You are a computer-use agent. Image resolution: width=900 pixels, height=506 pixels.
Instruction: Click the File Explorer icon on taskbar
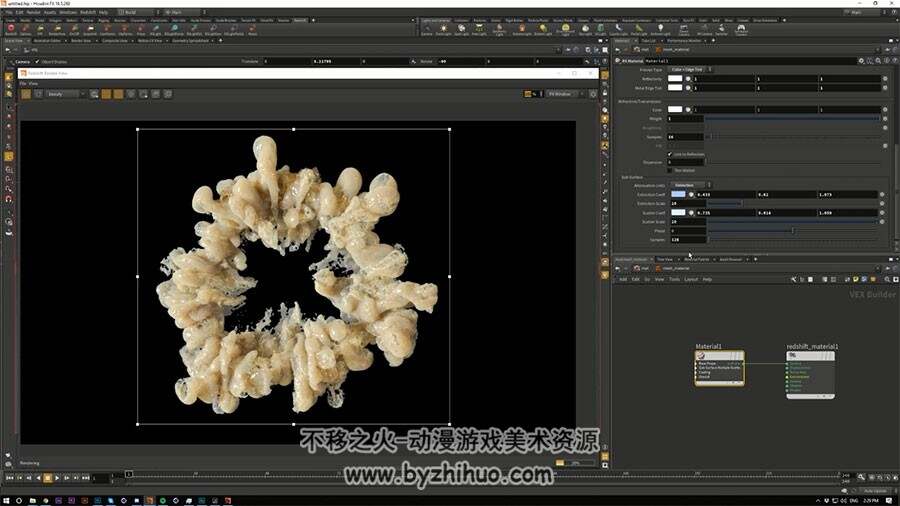pos(32,501)
